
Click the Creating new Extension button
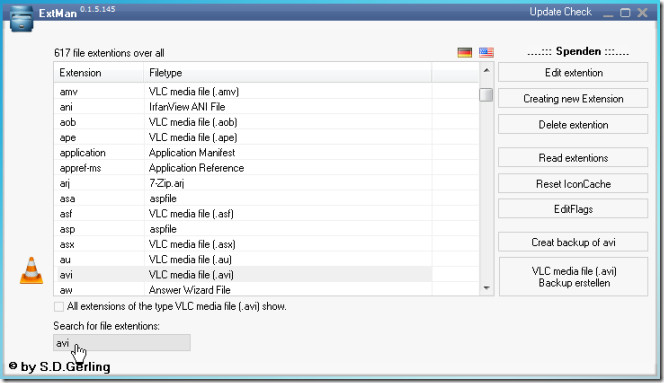click(573, 99)
